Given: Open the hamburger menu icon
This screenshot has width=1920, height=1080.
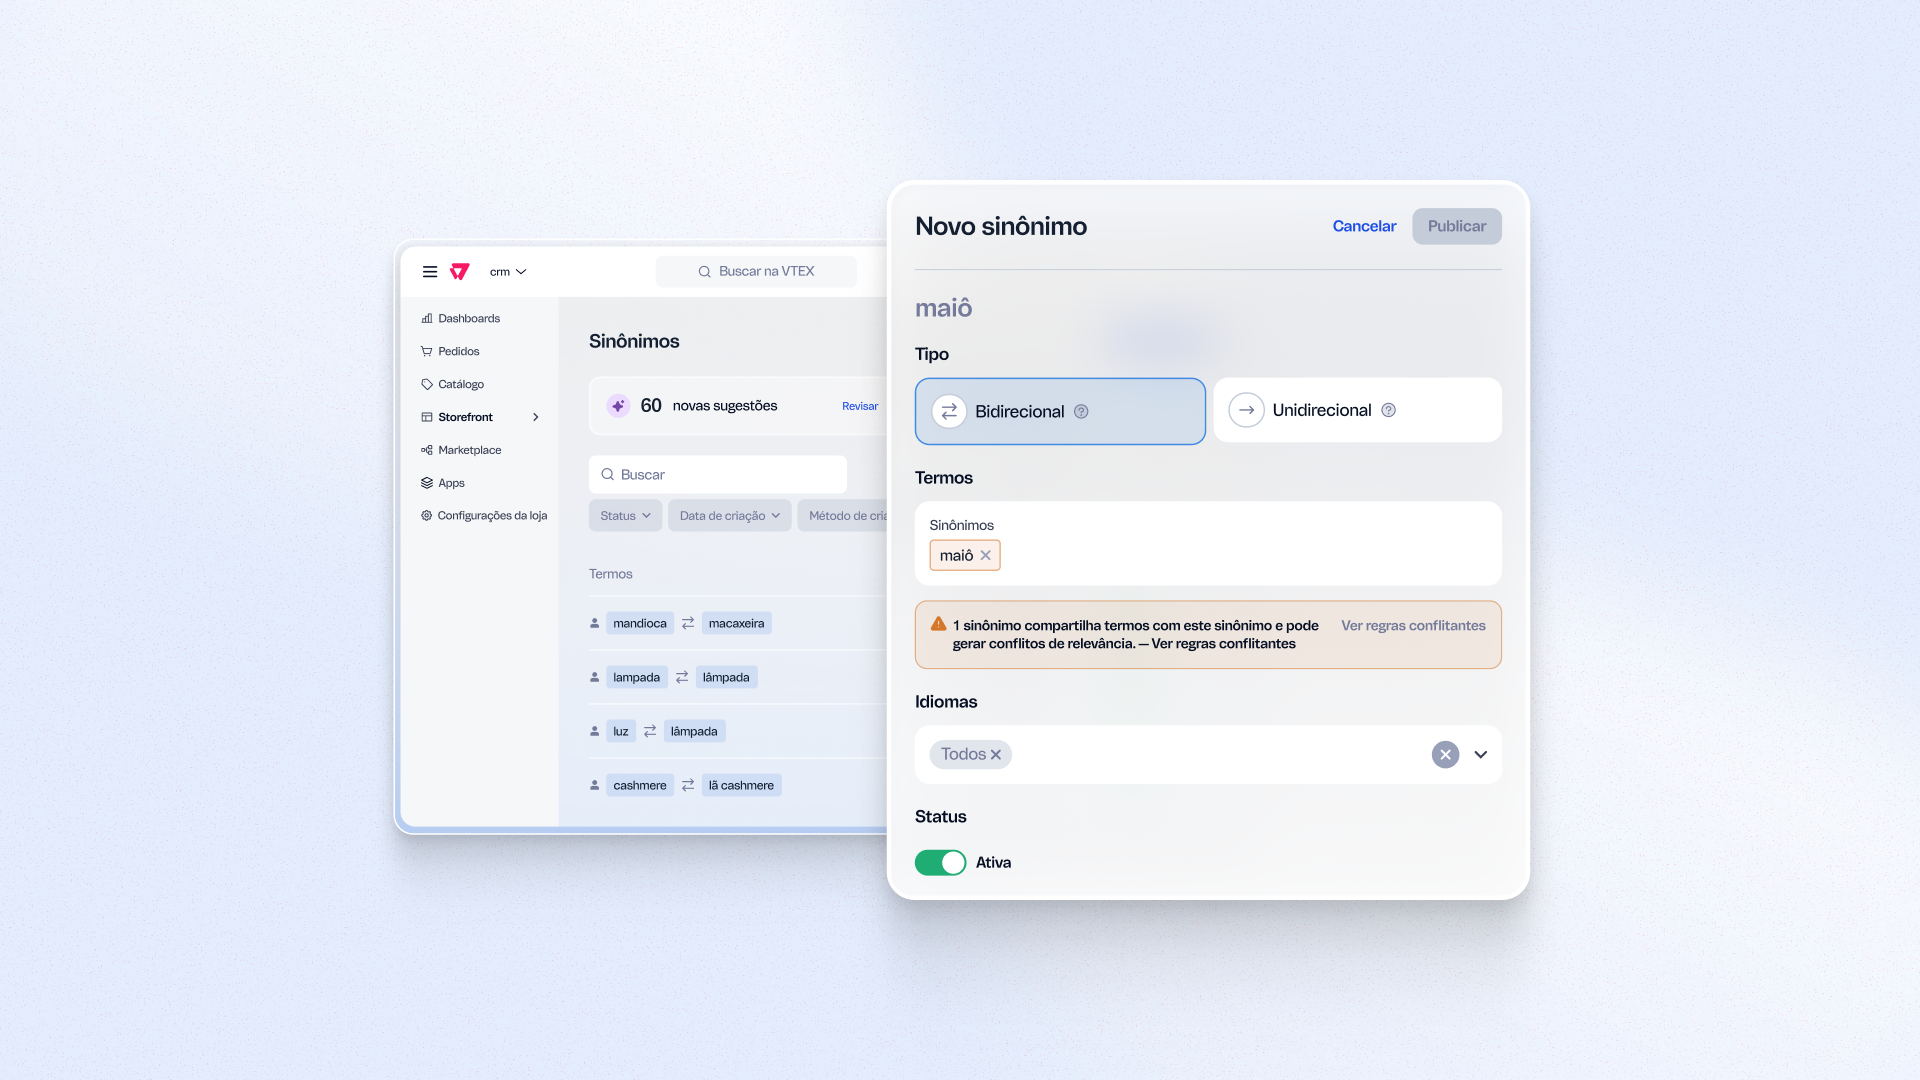Looking at the screenshot, I should pos(430,272).
